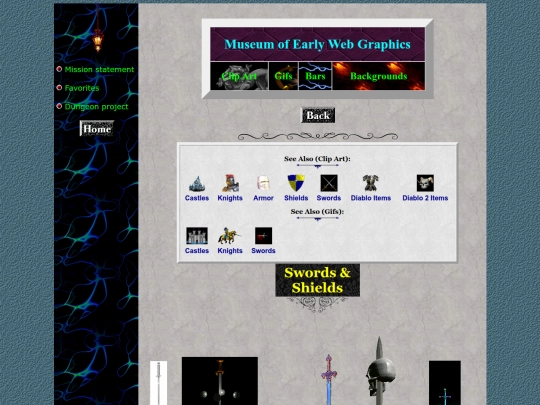
Task: Click the Diablo Items armor icon
Action: click(x=371, y=183)
